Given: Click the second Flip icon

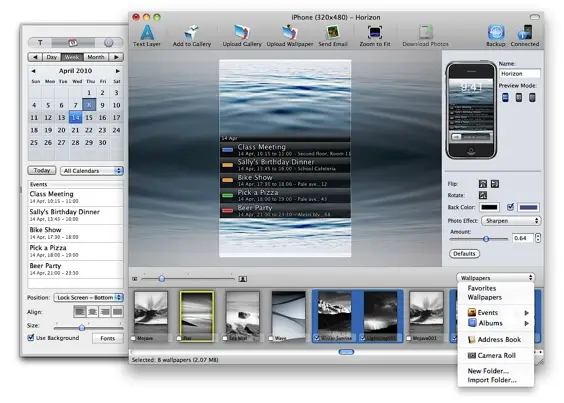Looking at the screenshot, I should tap(495, 184).
